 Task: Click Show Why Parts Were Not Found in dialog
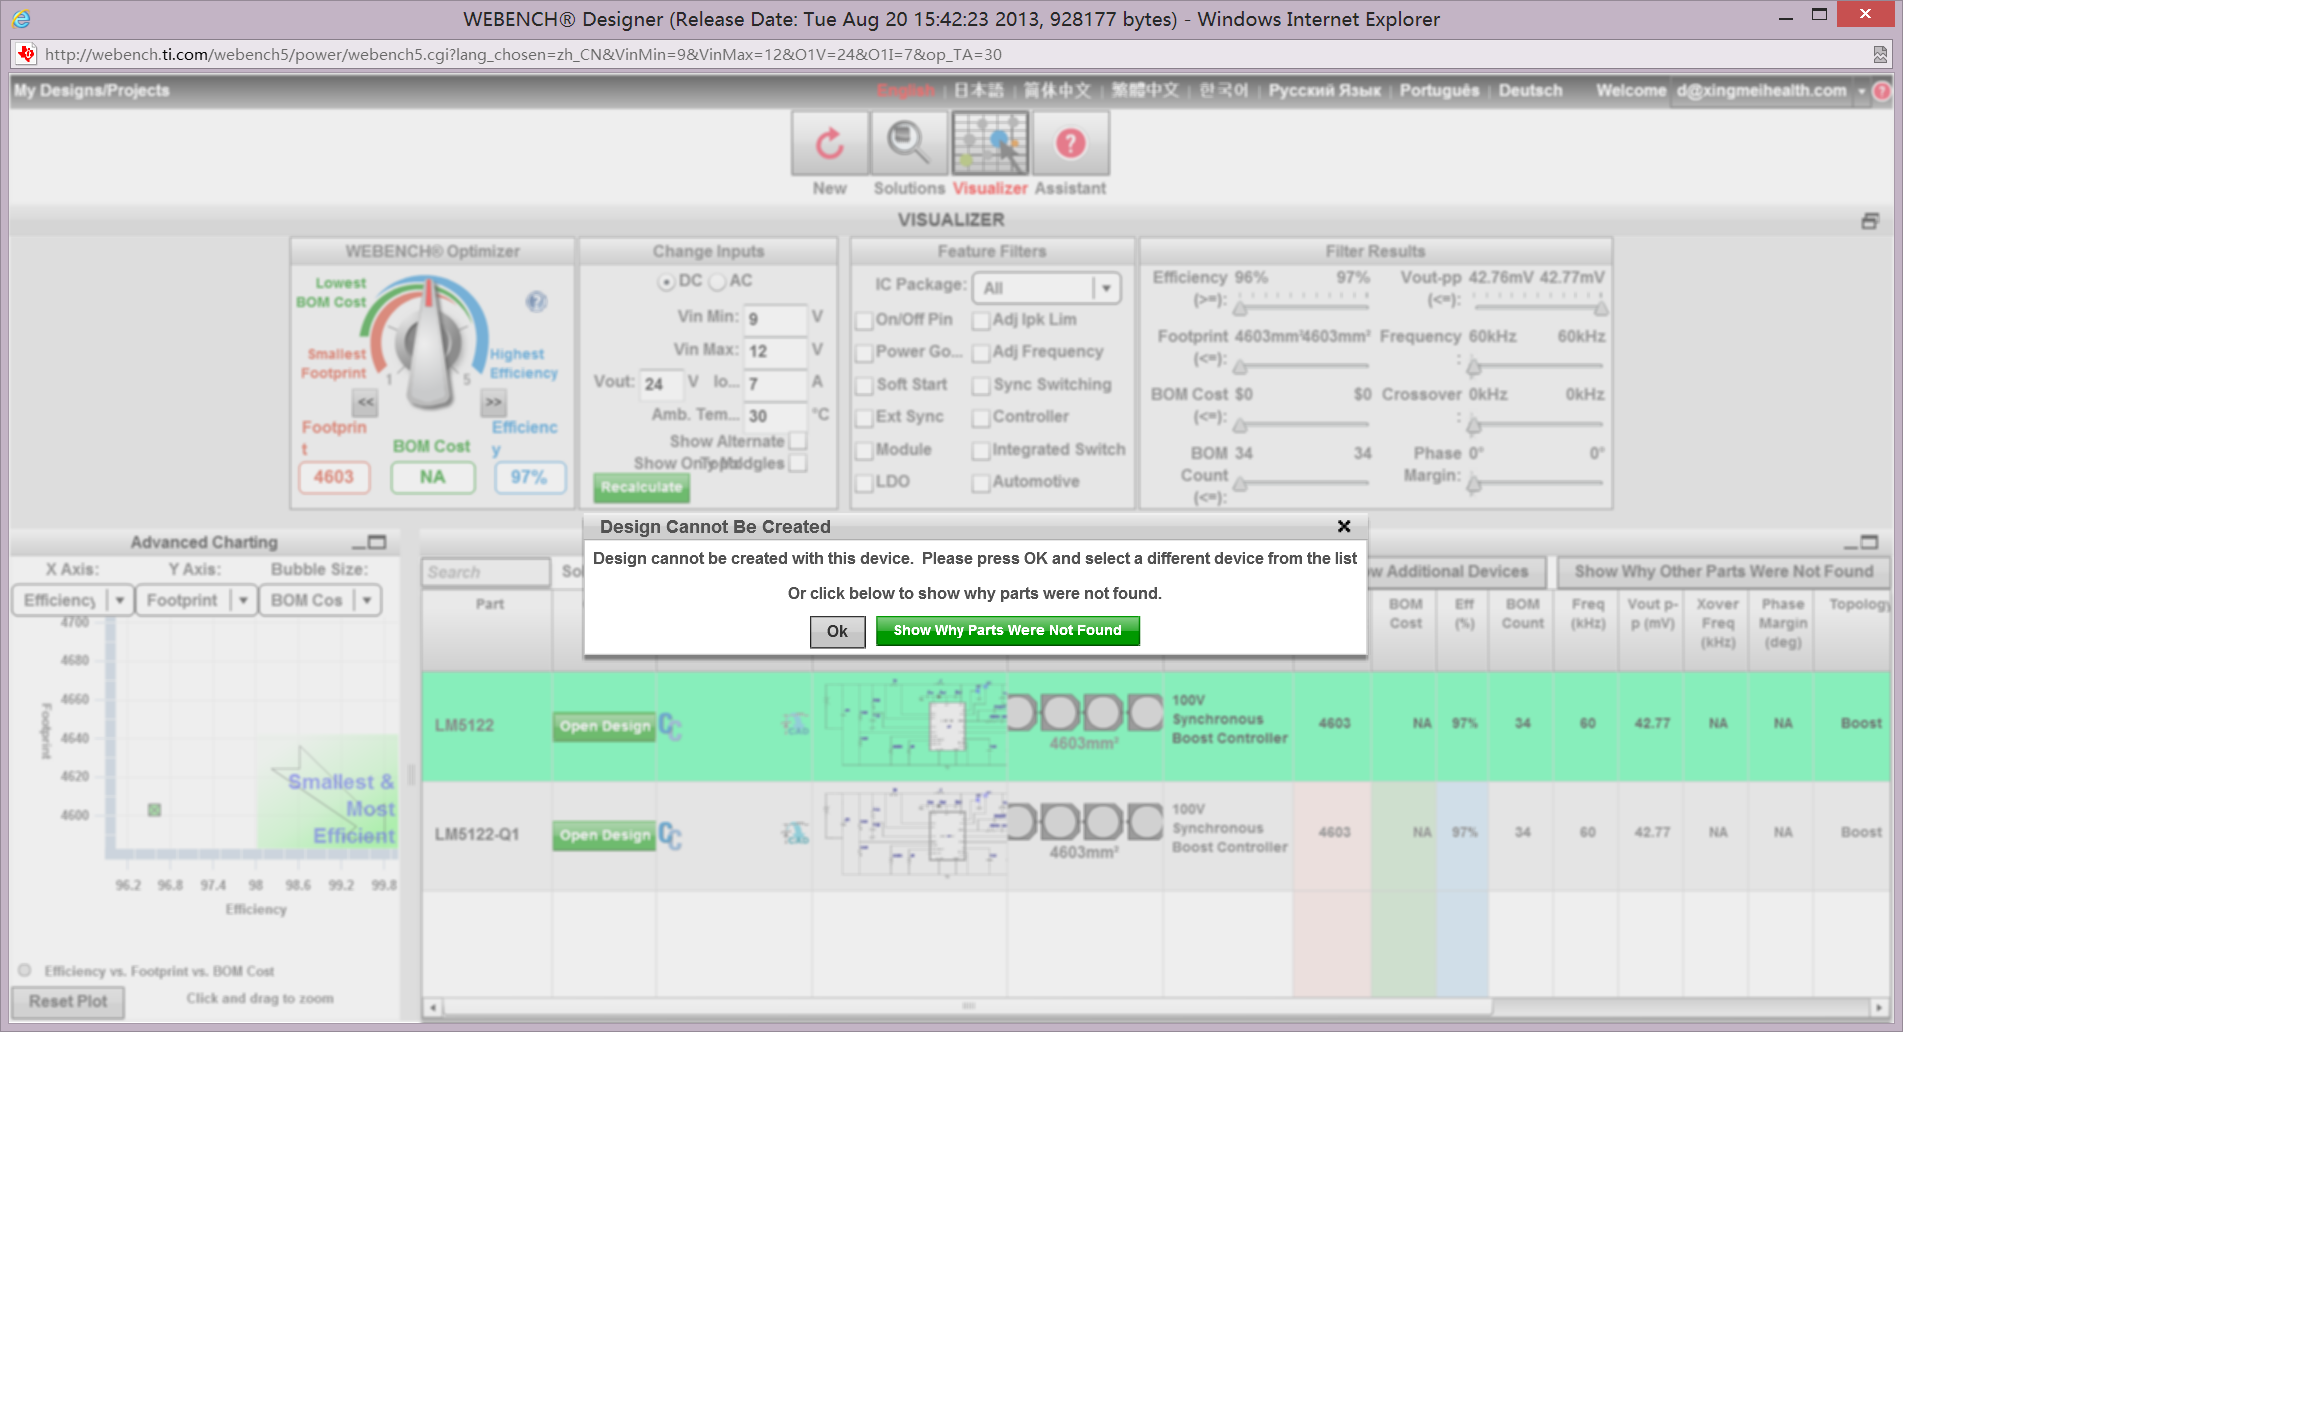[1007, 630]
